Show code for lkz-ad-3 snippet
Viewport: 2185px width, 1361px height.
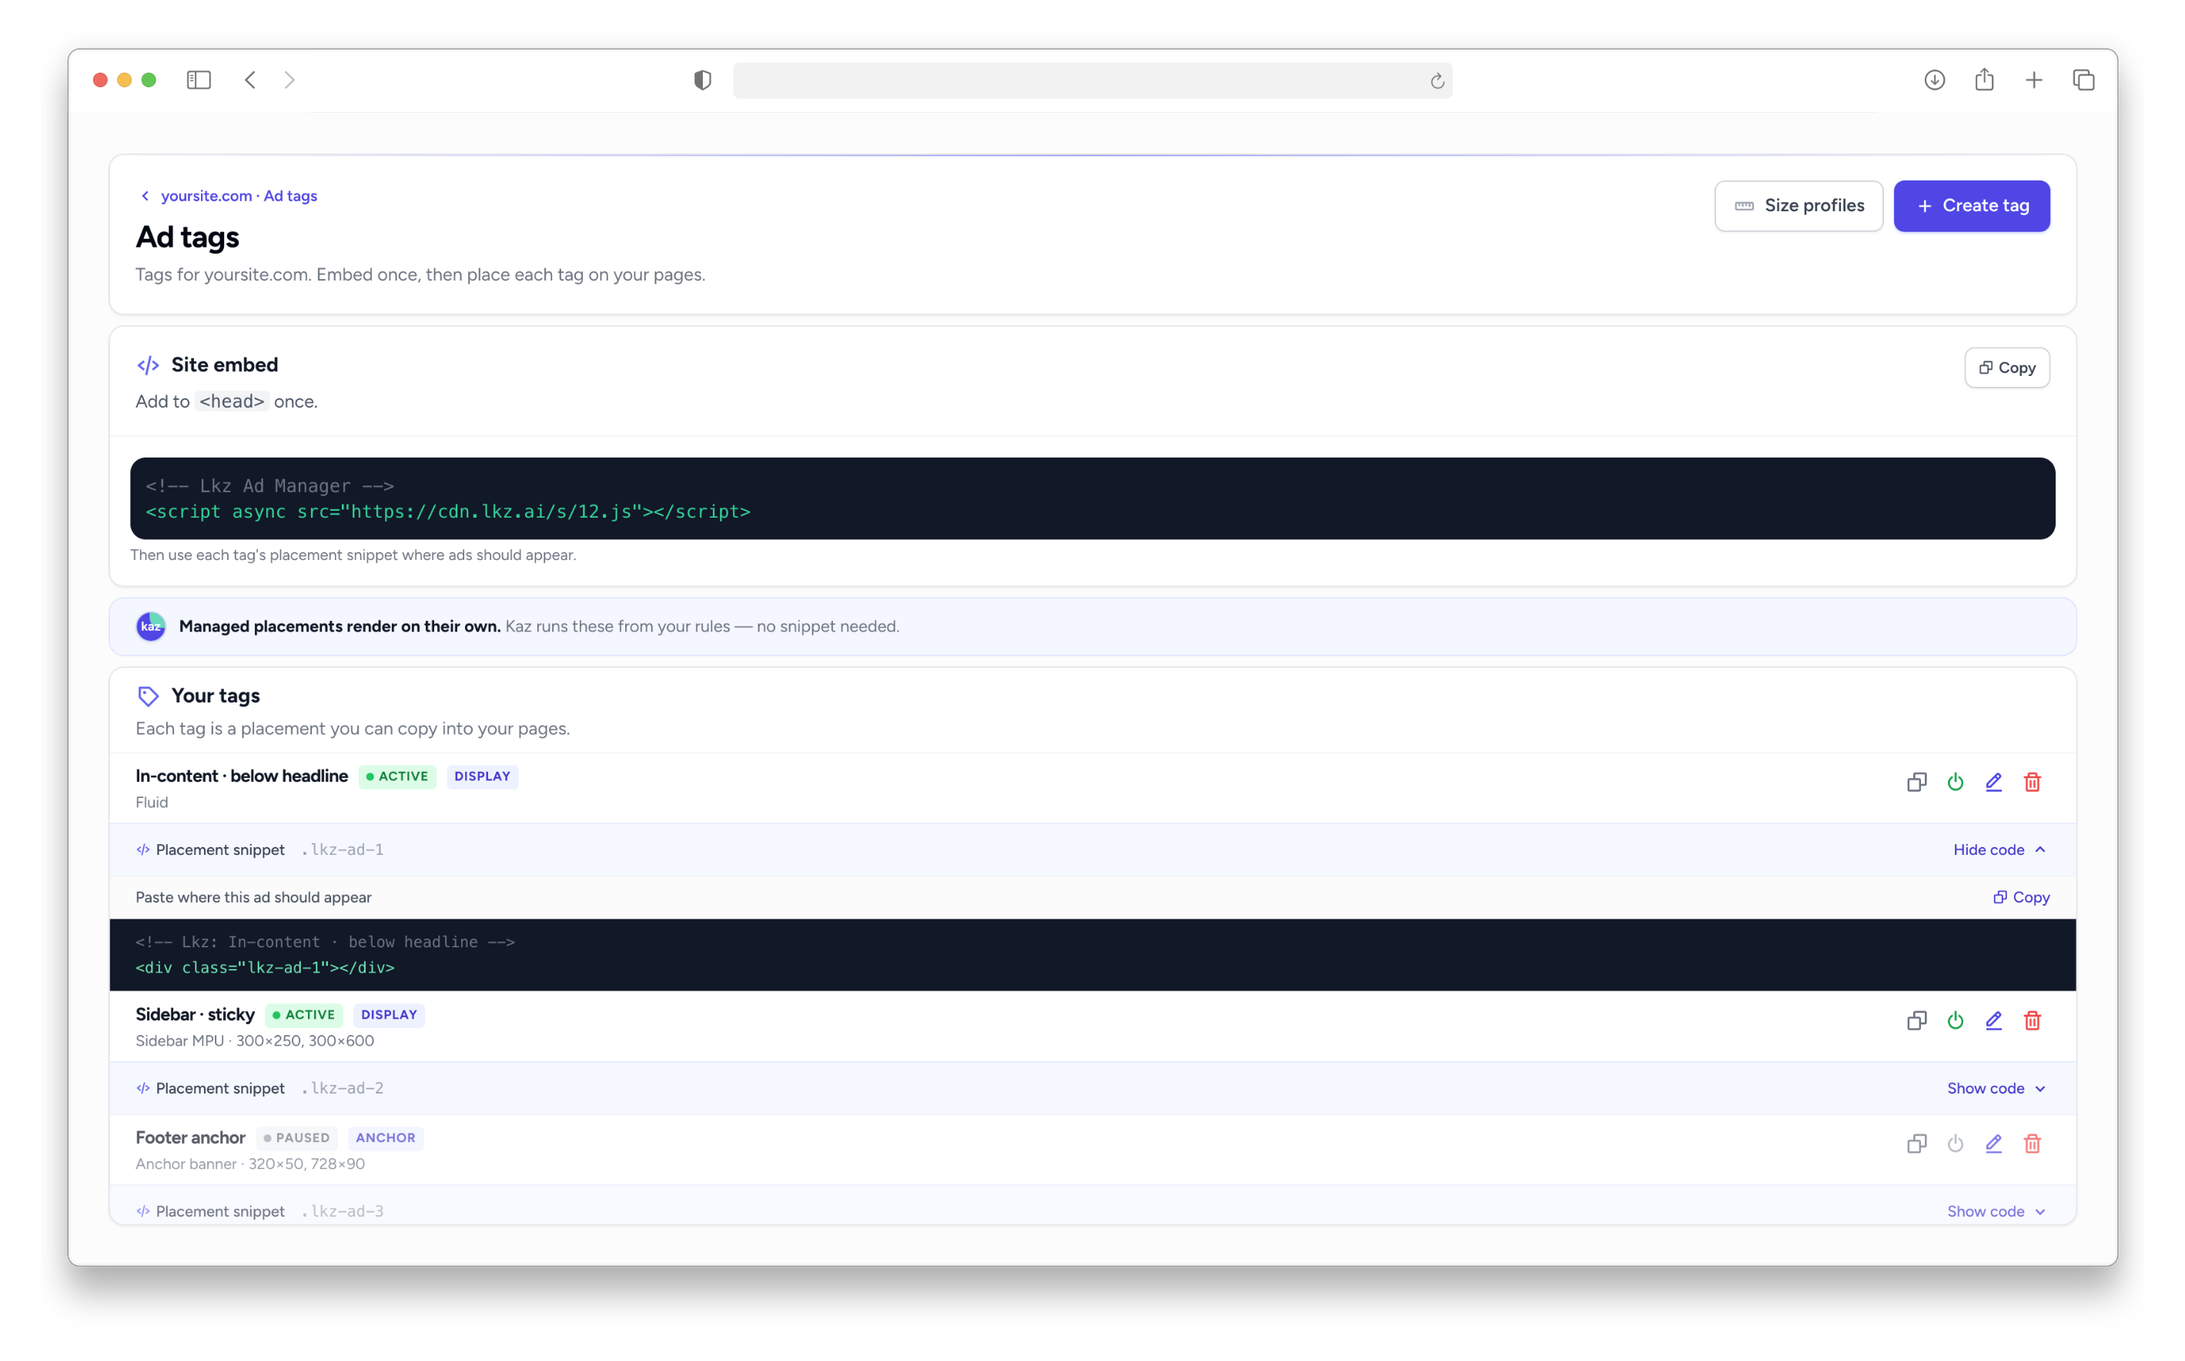[x=1996, y=1211]
